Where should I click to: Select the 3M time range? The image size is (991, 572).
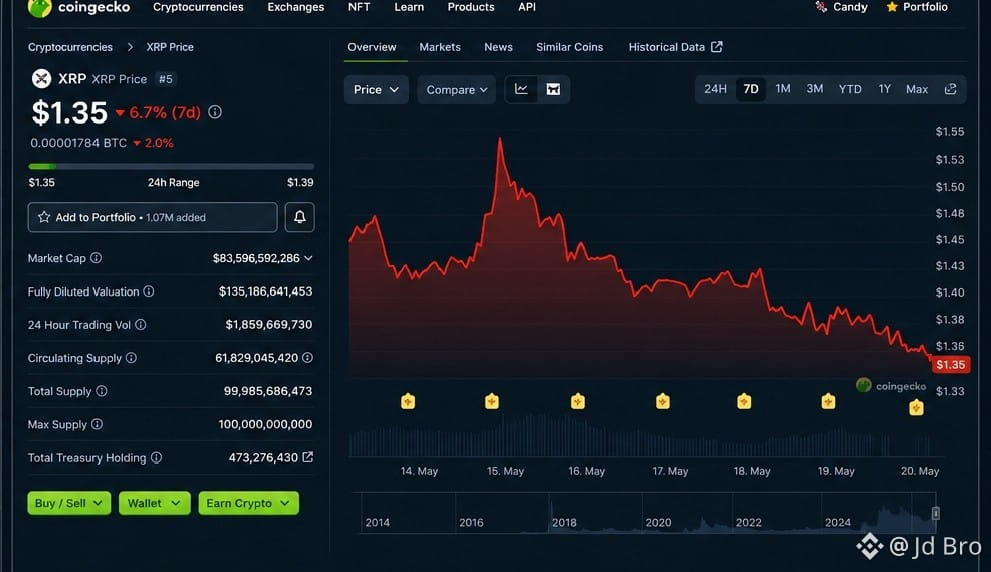[815, 89]
